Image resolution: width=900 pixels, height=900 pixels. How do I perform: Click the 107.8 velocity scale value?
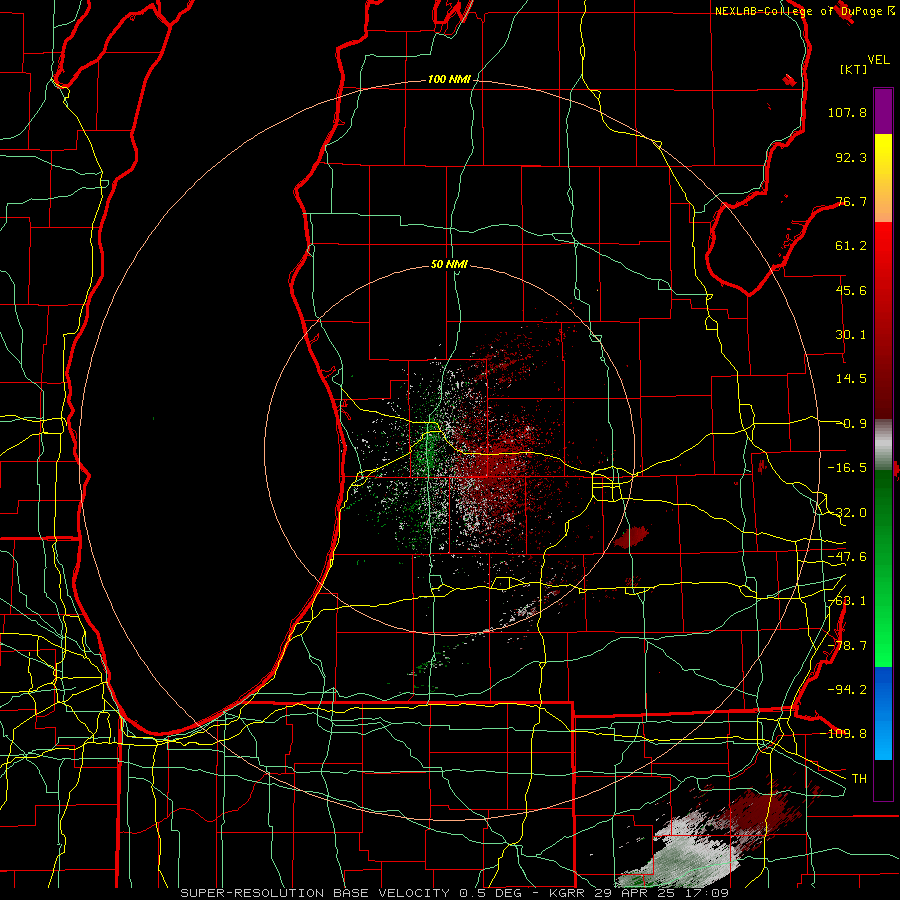847,112
